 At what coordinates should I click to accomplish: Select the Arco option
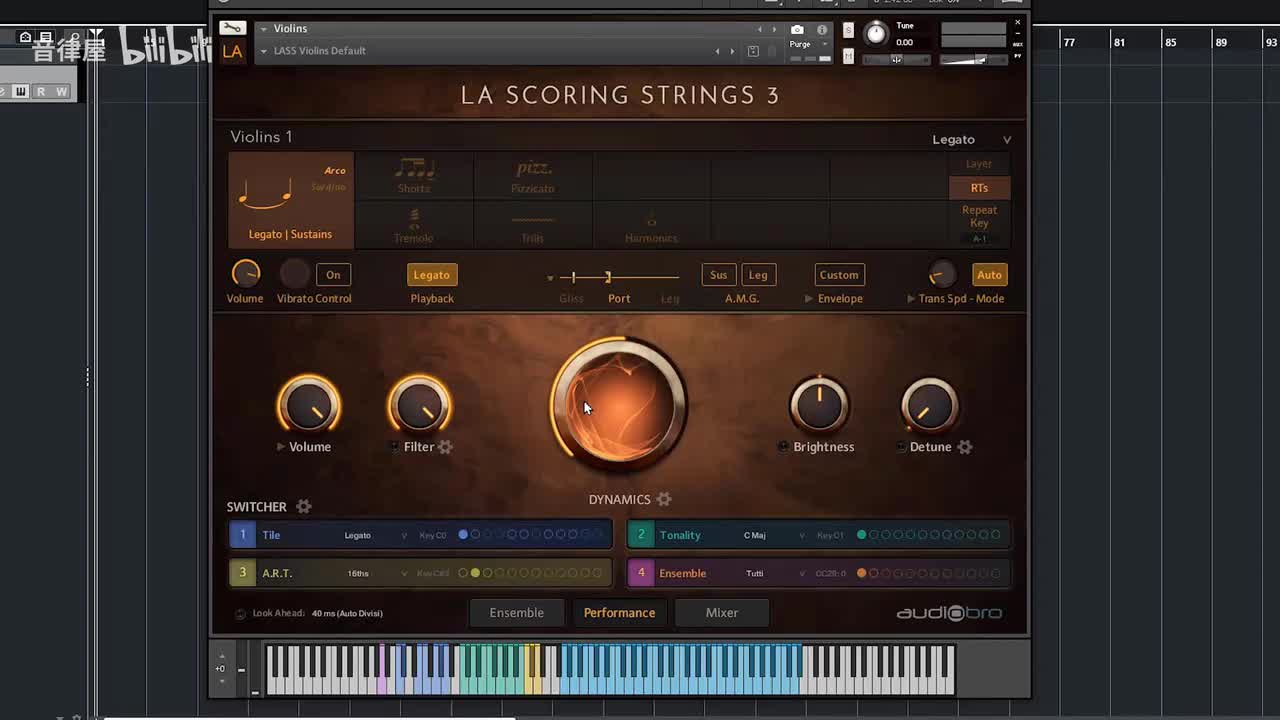tap(334, 171)
